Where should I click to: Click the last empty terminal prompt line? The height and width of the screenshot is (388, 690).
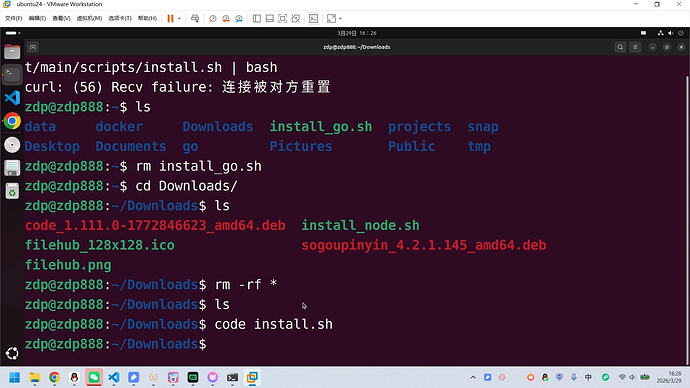pos(115,344)
